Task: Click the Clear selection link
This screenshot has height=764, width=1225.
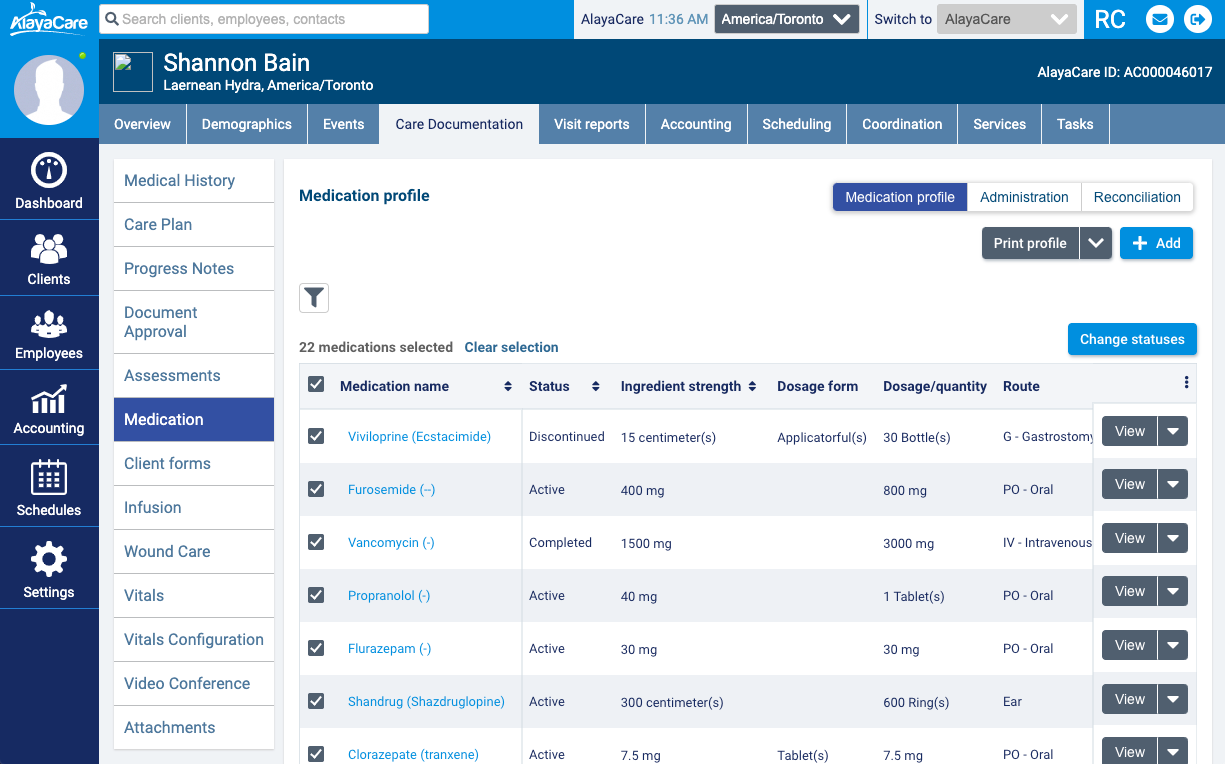Action: point(511,347)
